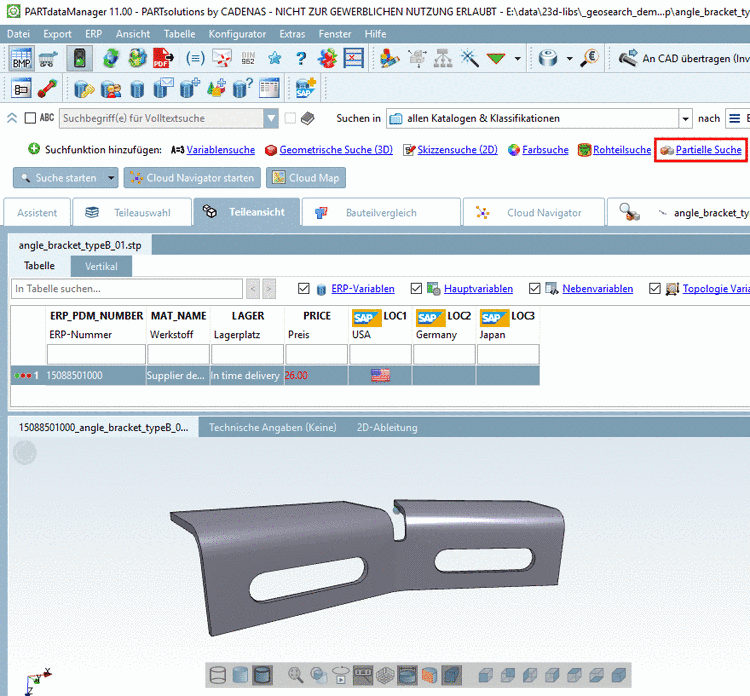
Task: Click the Cloud Navigator starten button
Action: 192,178
